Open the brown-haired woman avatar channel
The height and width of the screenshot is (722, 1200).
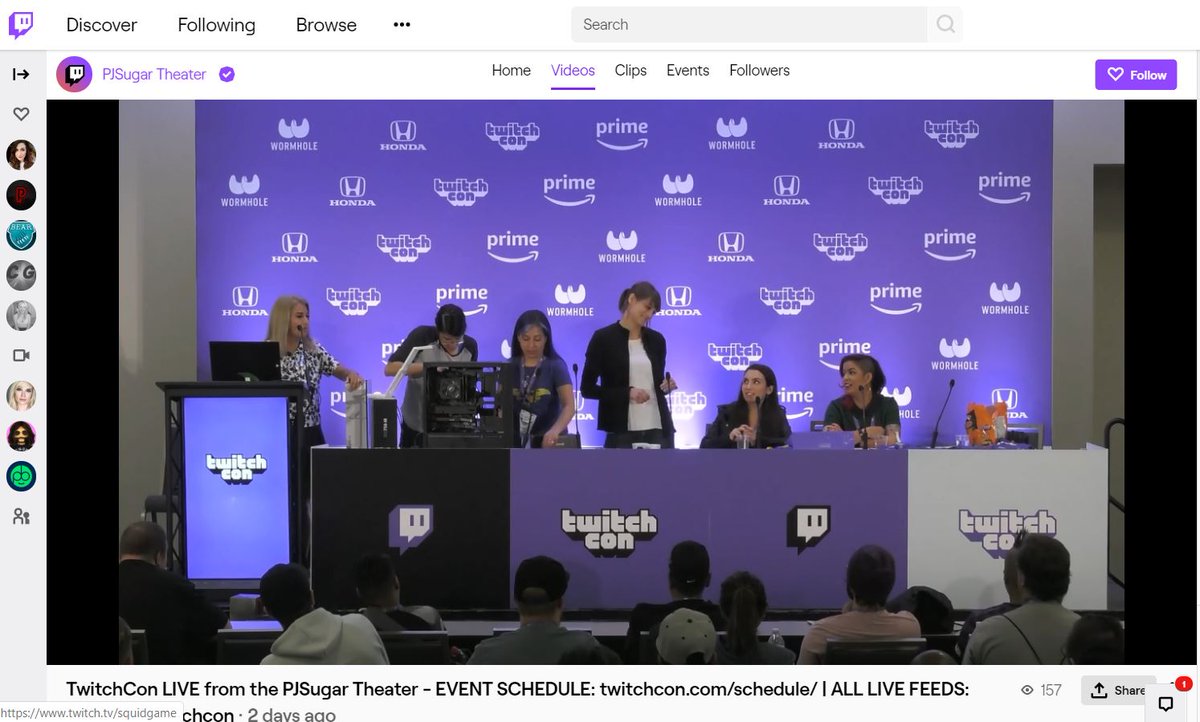[x=21, y=155]
